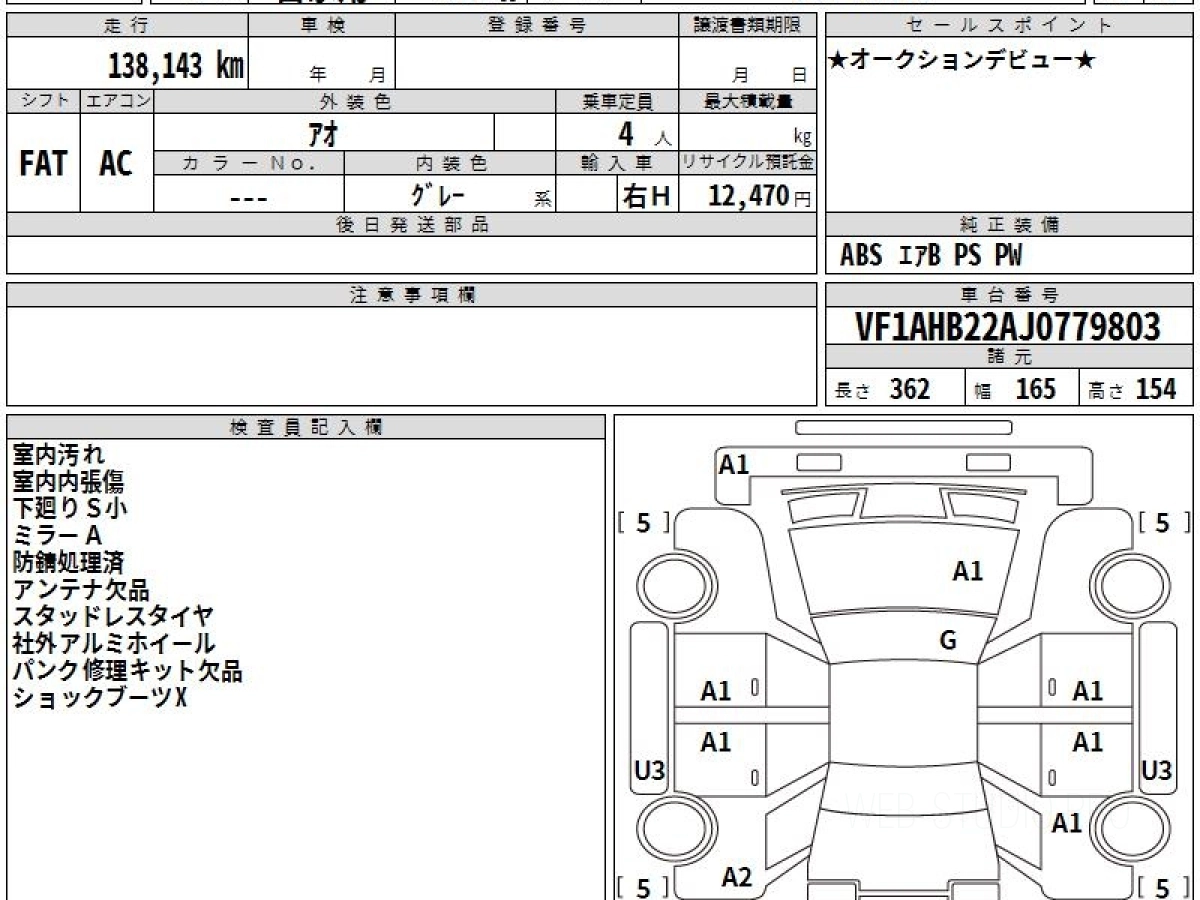The image size is (1200, 900).
Task: Click the mileage value 138,143 km
Action: click(x=176, y=66)
